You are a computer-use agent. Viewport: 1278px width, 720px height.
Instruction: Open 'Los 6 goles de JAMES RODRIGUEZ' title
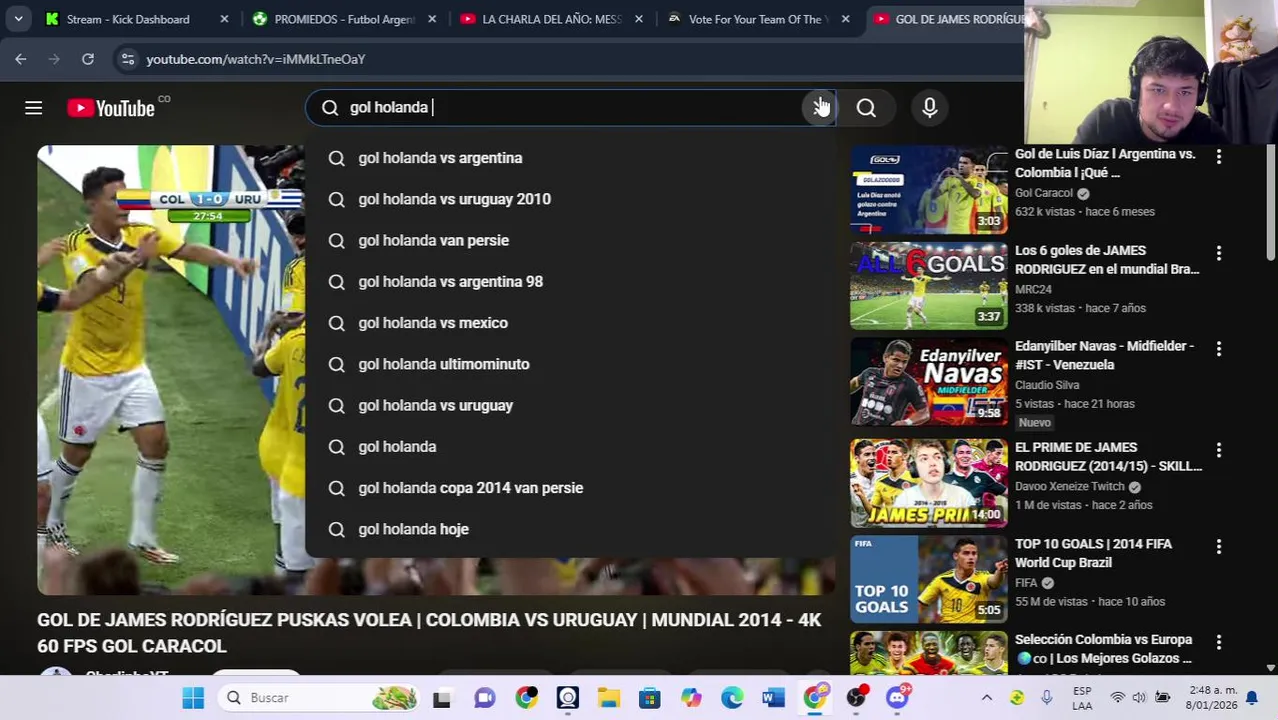pos(1107,260)
